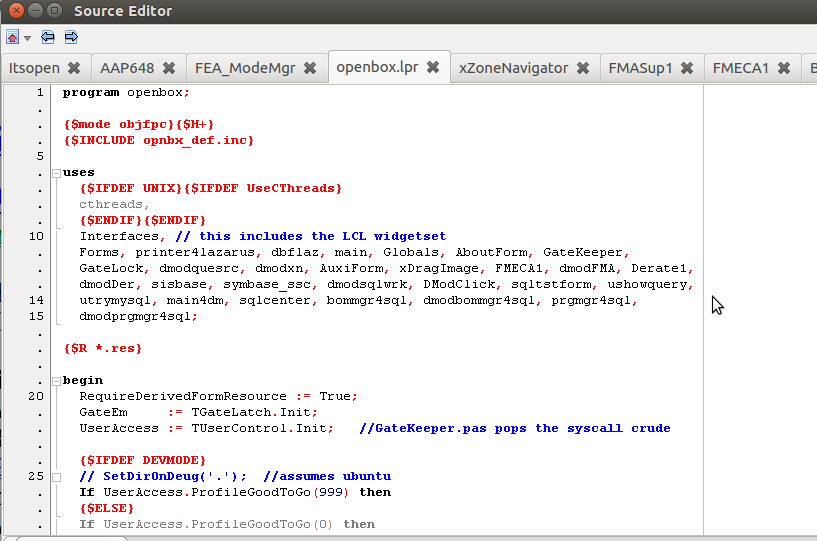Click the jump history home icon
817x541 pixels.
click(12, 37)
